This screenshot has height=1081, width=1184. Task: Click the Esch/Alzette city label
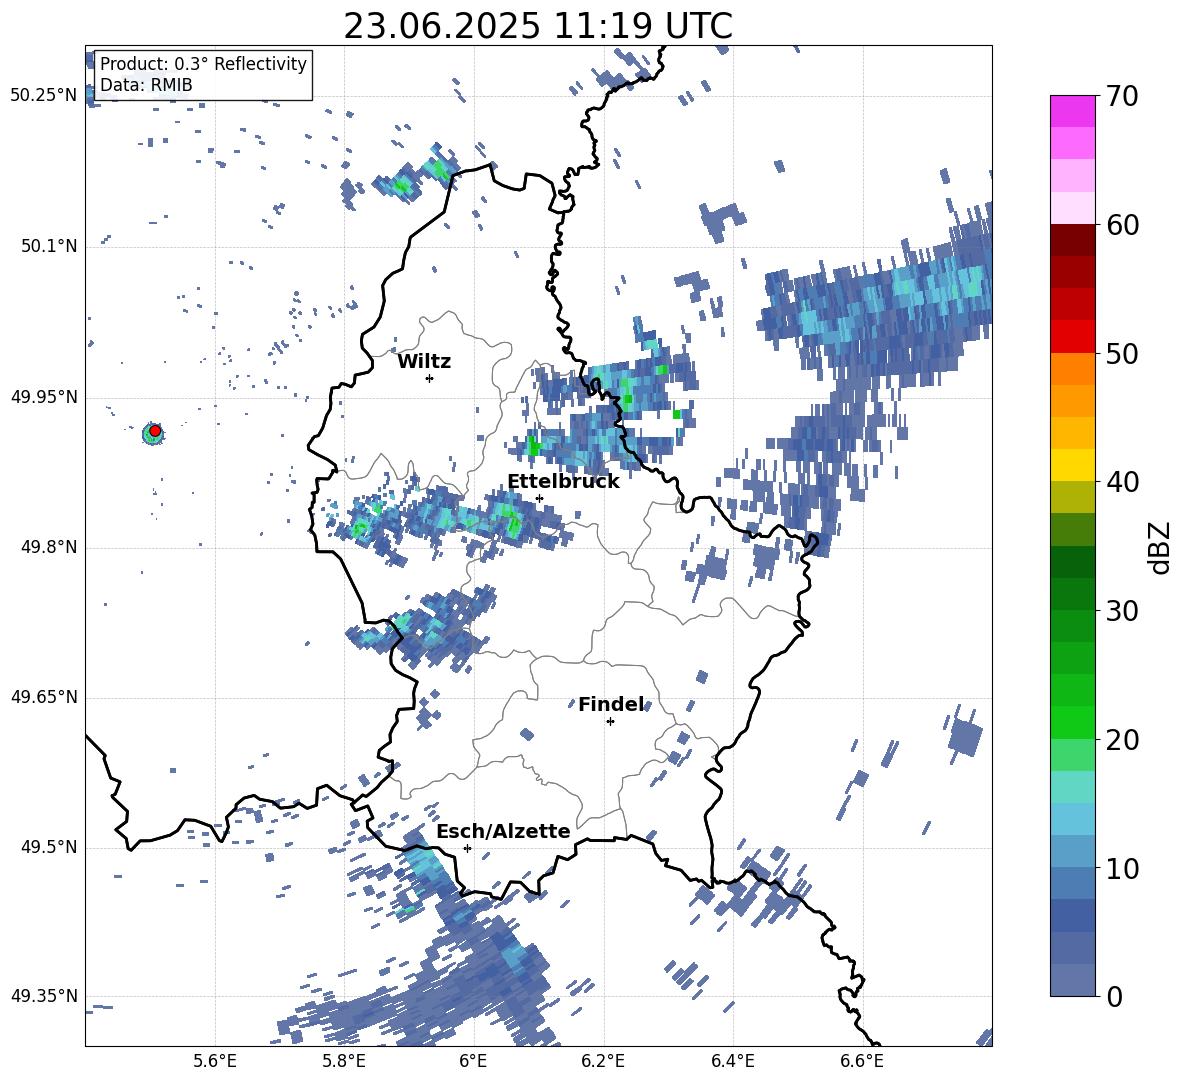pyautogui.click(x=504, y=831)
